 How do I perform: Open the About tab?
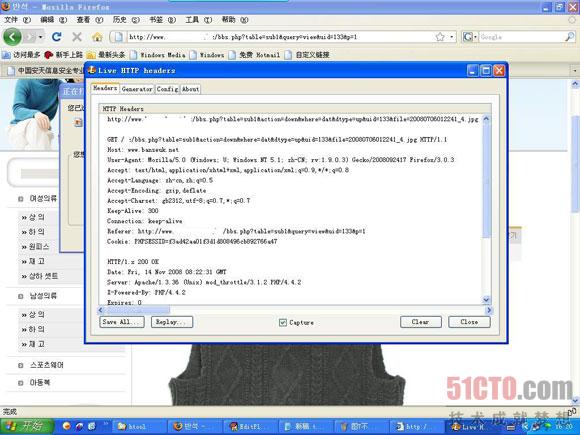pyautogui.click(x=190, y=89)
